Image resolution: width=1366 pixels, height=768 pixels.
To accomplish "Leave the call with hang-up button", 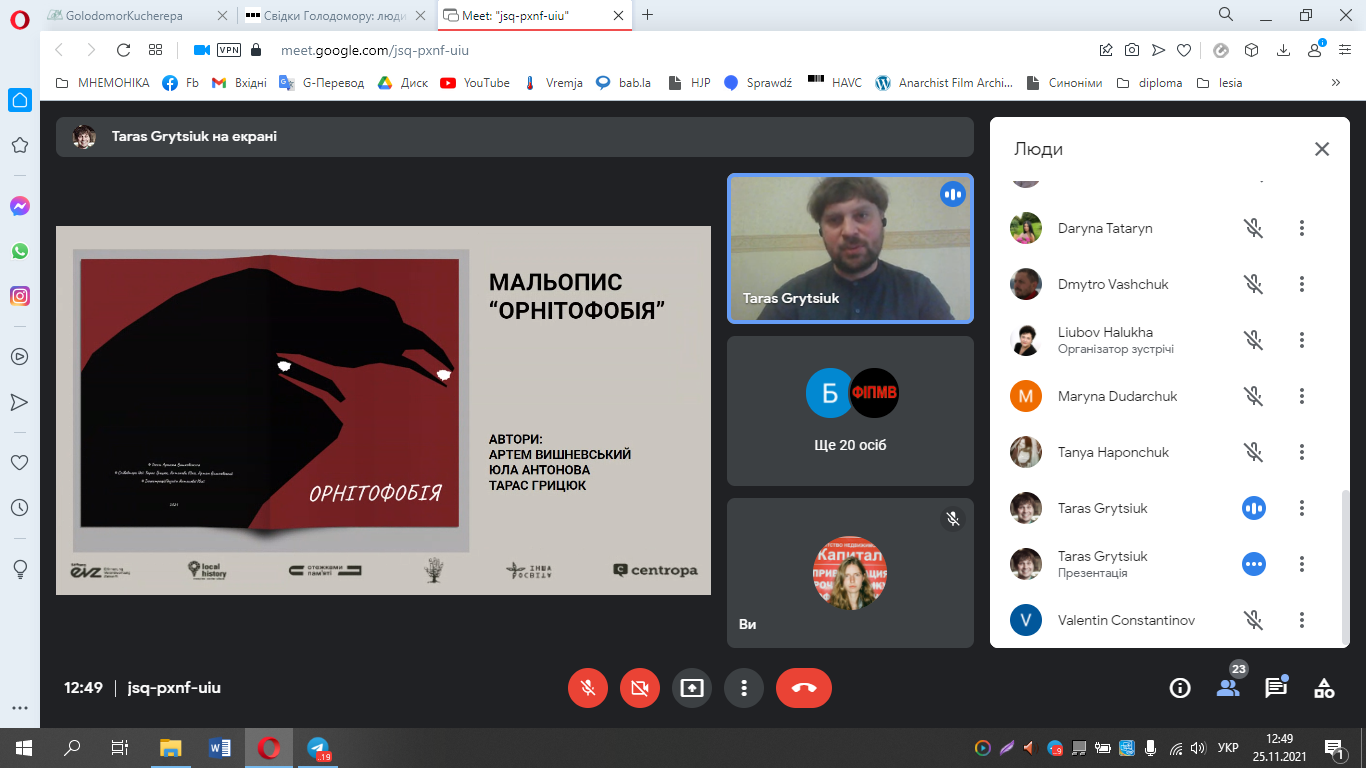I will click(804, 688).
